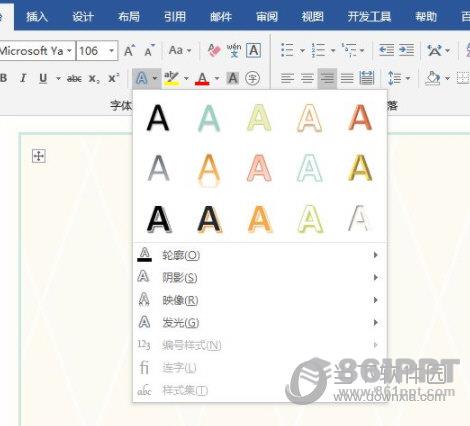Expand the text highlight color dropdown arrow

pos(186,79)
